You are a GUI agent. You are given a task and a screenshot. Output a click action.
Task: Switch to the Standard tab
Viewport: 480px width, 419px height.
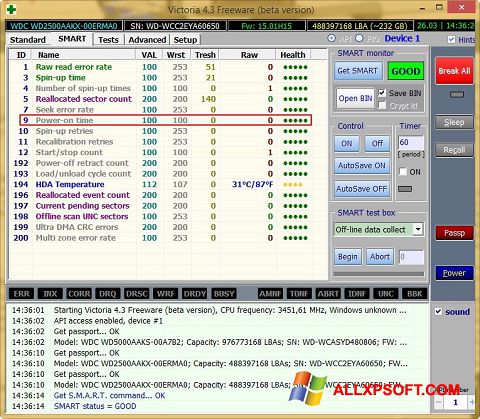(28, 40)
